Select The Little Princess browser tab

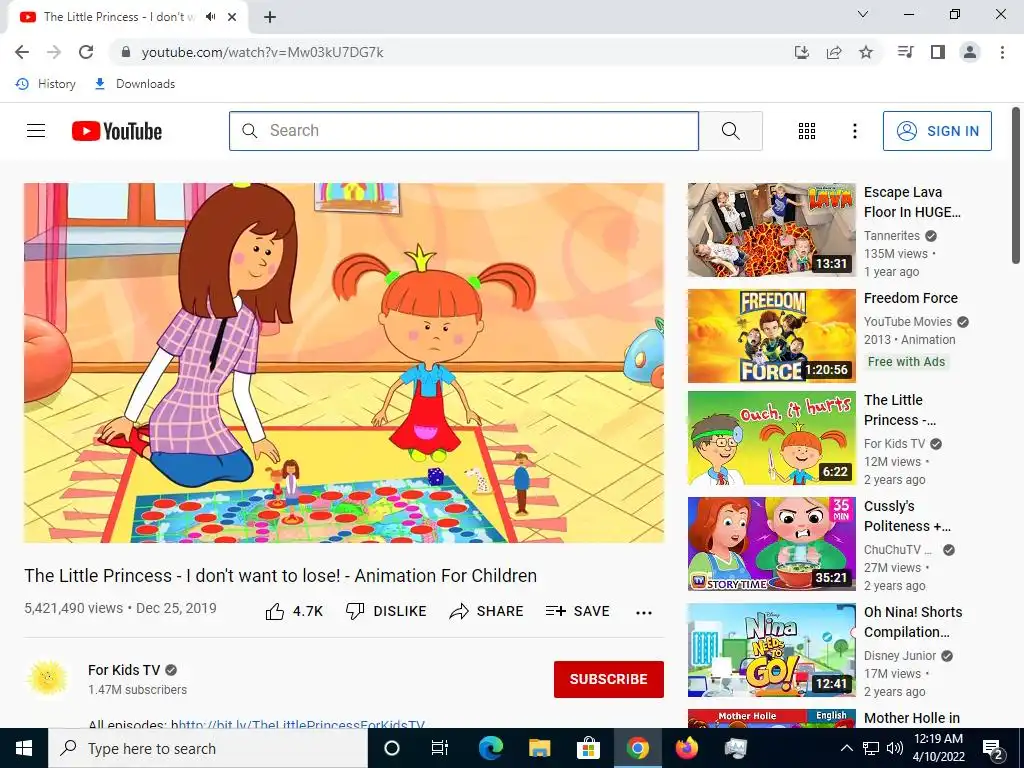tap(127, 18)
